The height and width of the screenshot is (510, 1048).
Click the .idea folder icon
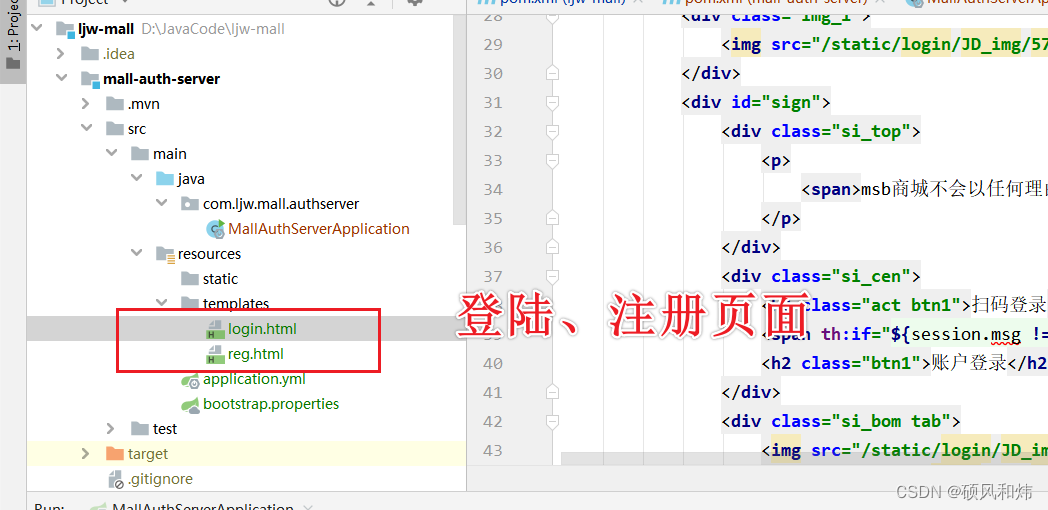(90, 53)
